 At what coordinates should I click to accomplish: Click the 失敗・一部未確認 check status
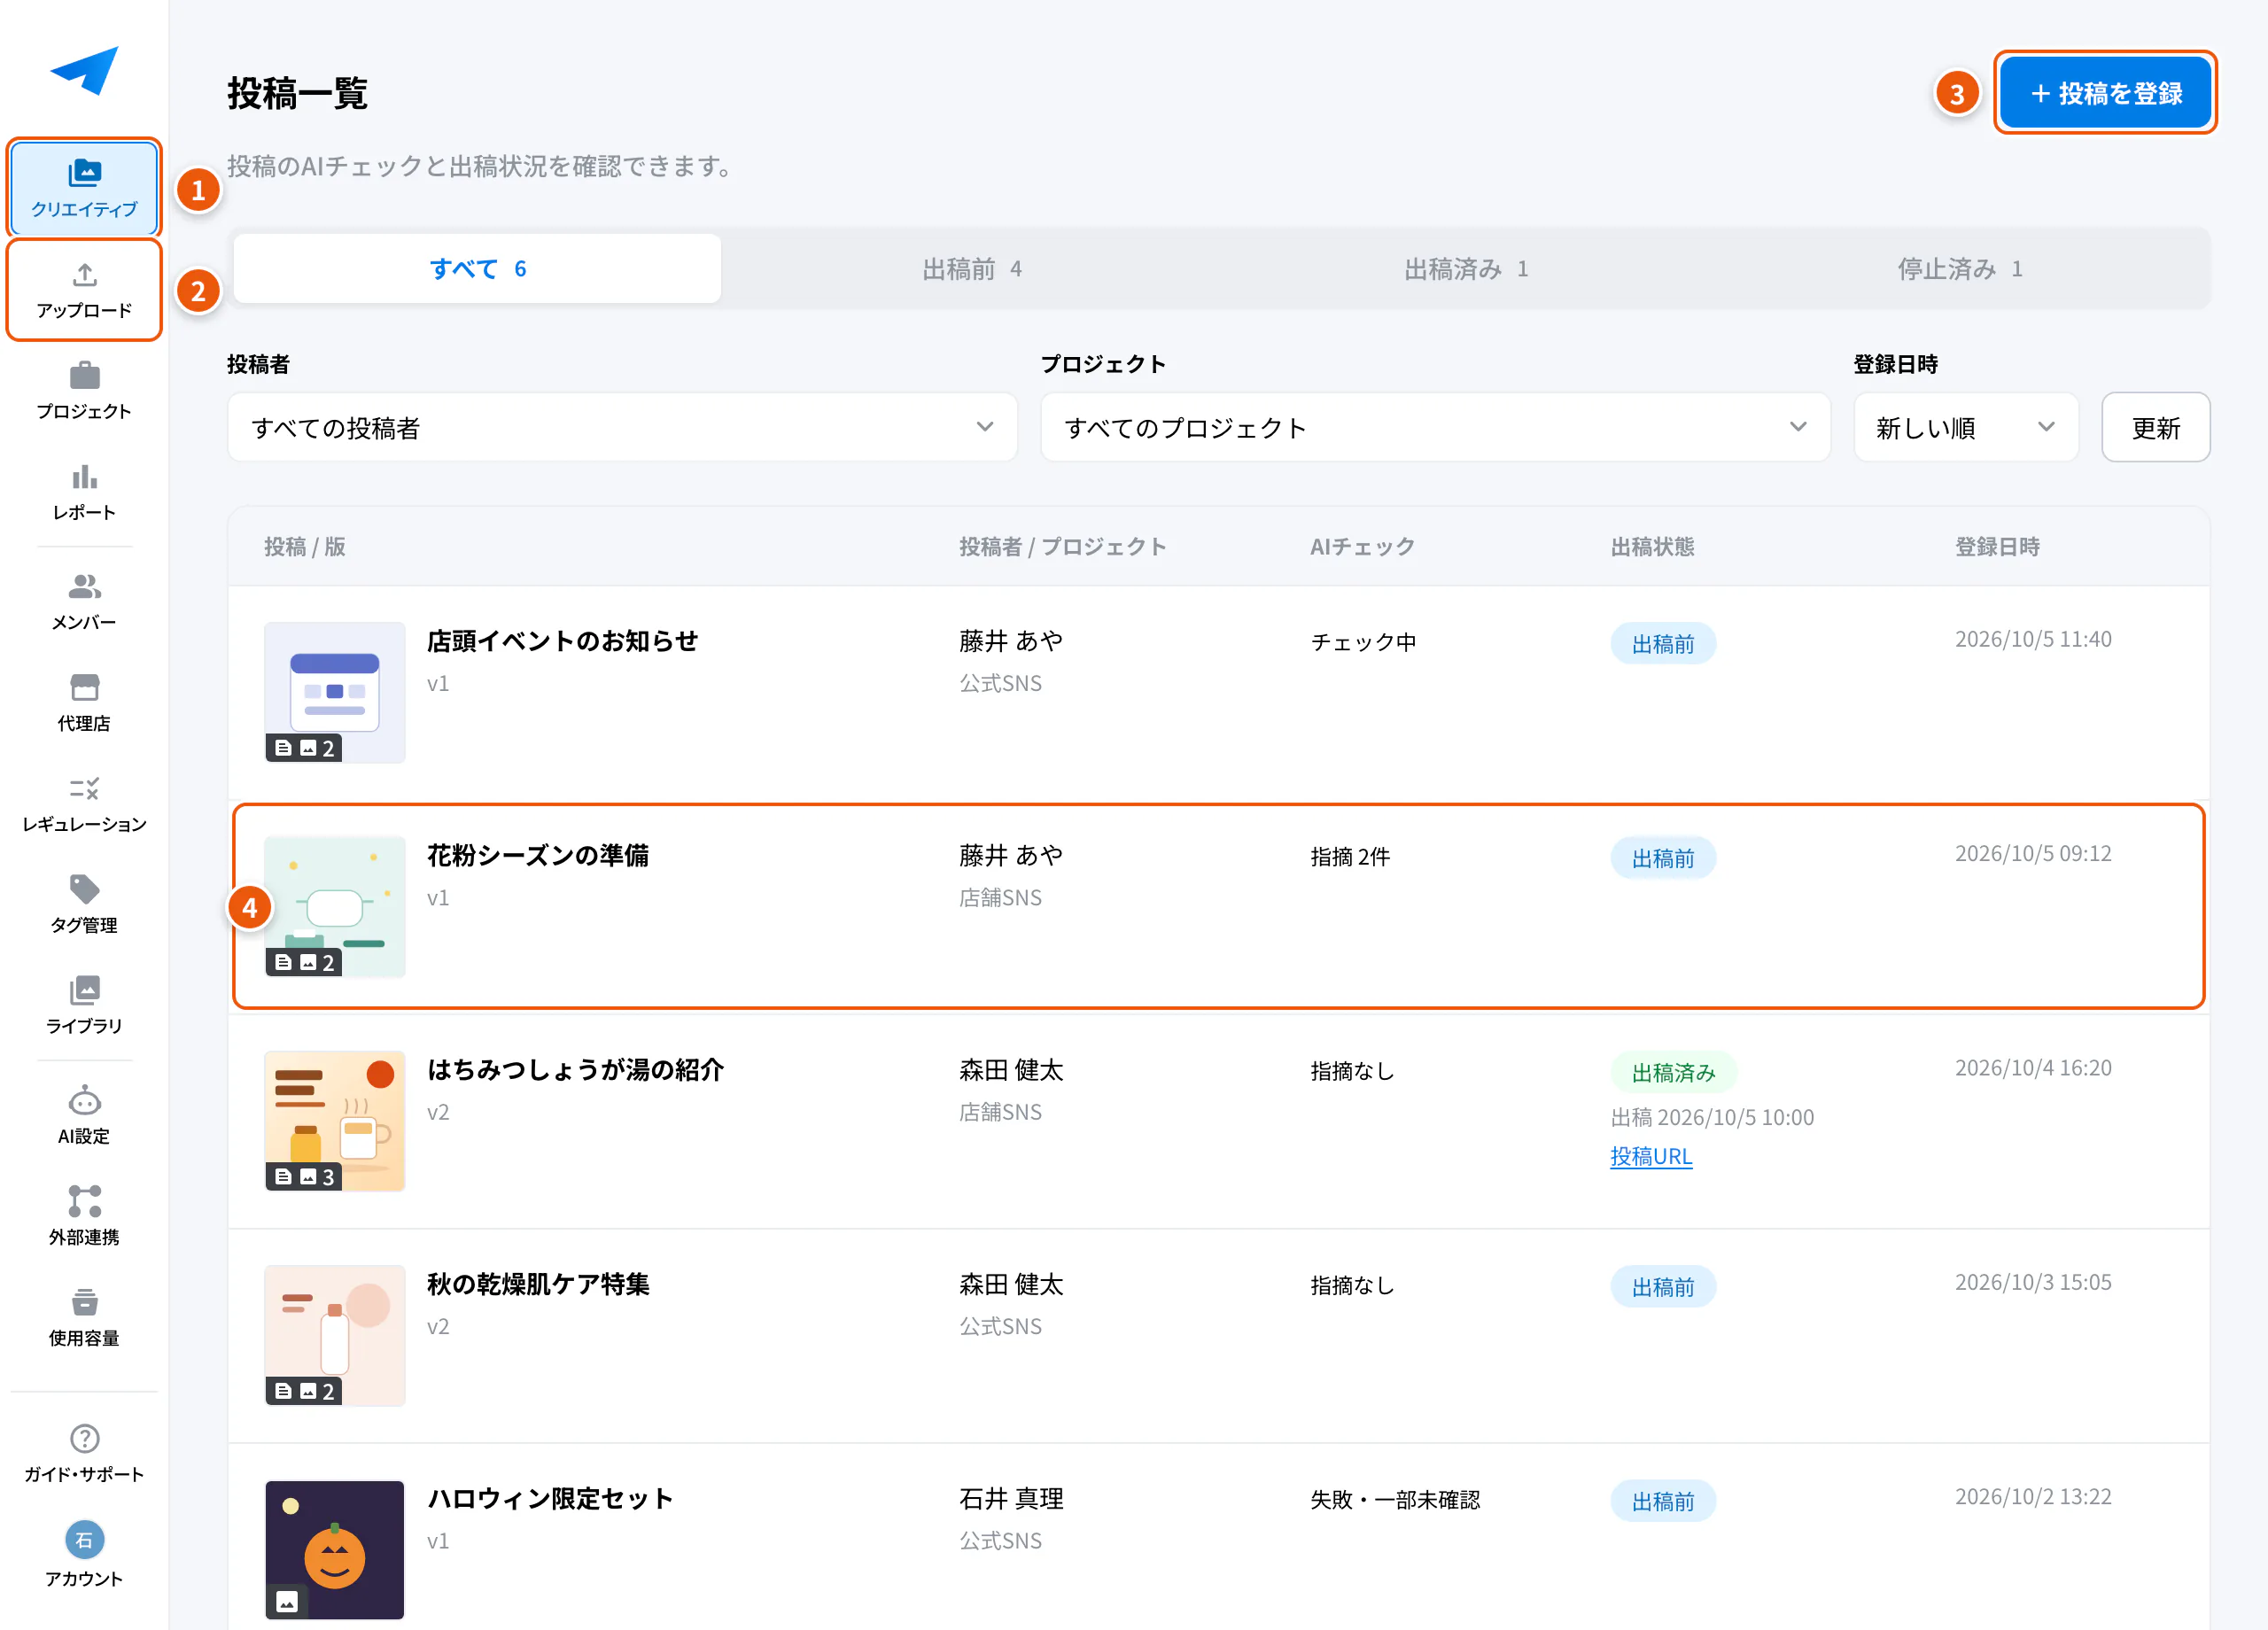[x=1395, y=1500]
